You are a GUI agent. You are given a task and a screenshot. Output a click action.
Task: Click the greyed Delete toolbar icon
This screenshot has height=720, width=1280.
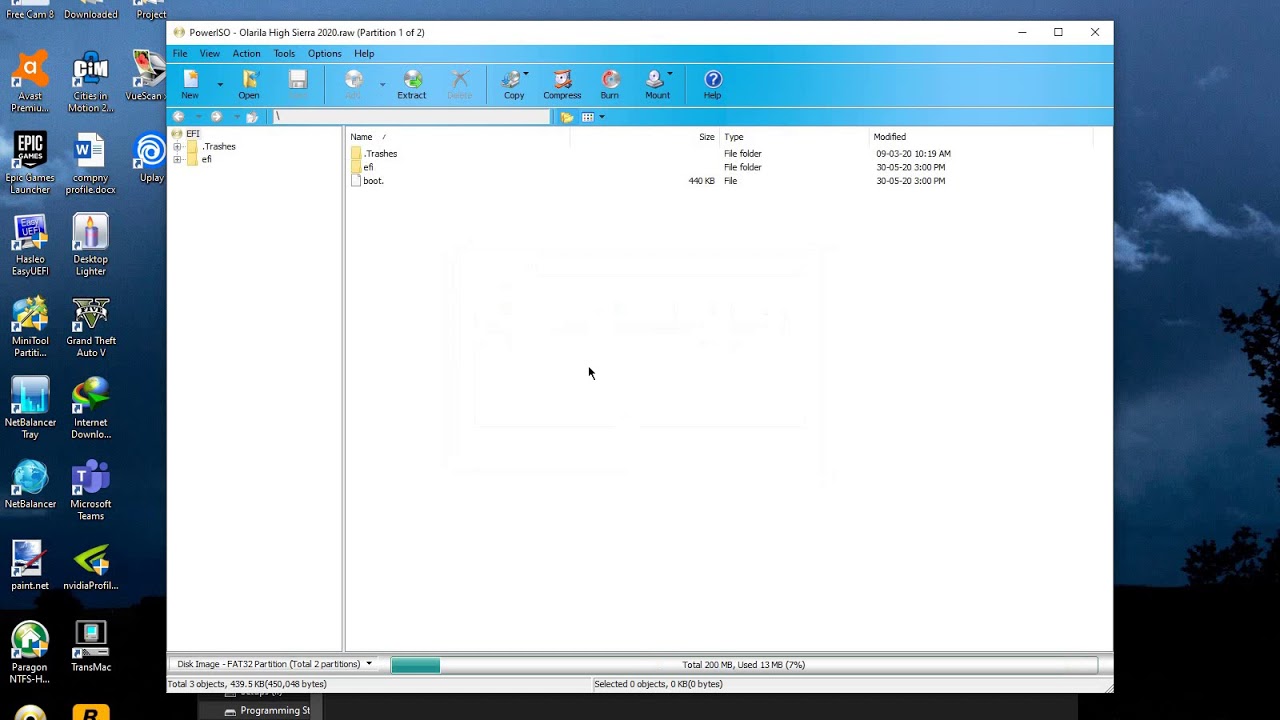[x=460, y=84]
